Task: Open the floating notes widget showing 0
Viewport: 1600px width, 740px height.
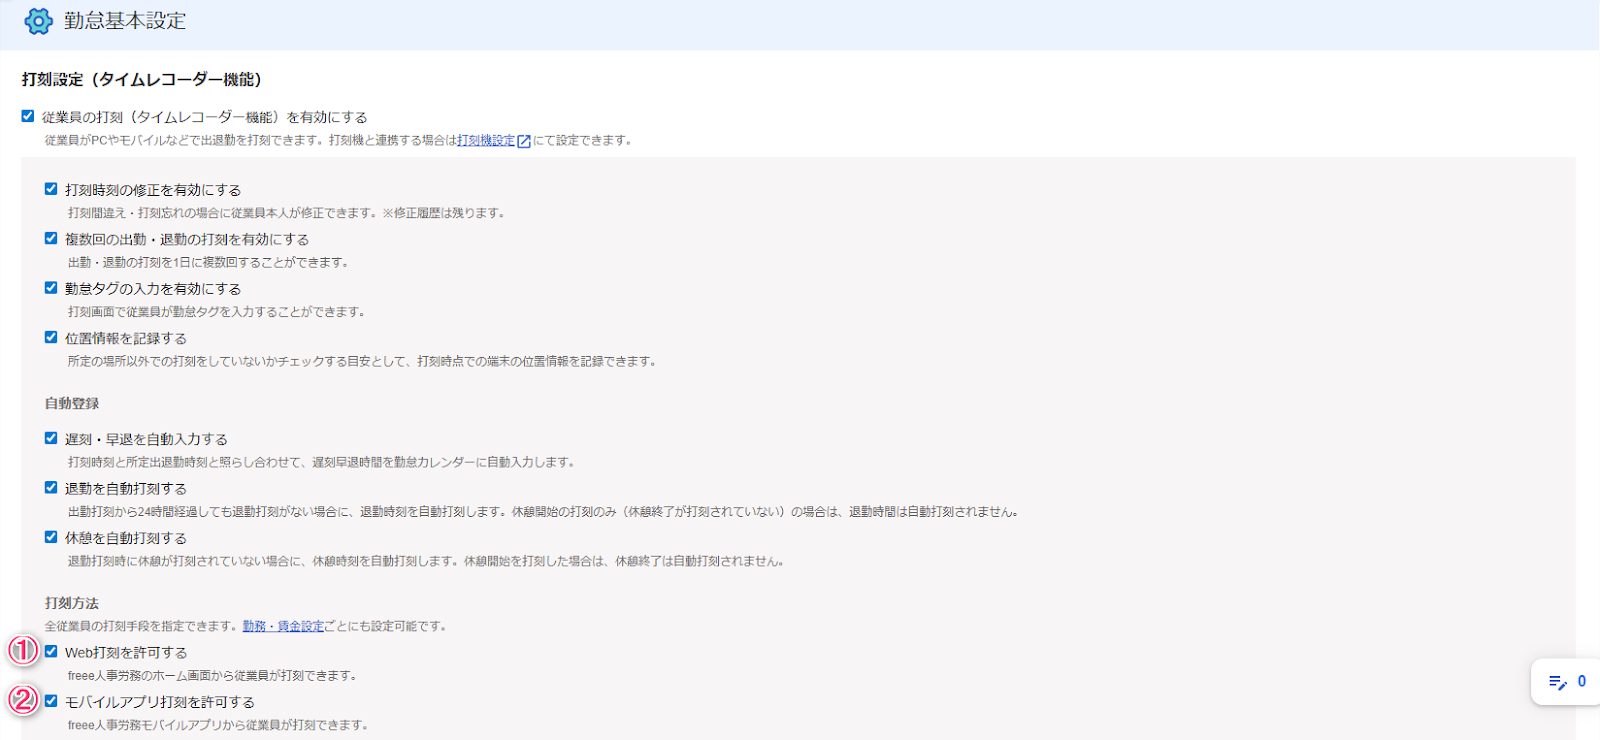Action: pyautogui.click(x=1566, y=682)
